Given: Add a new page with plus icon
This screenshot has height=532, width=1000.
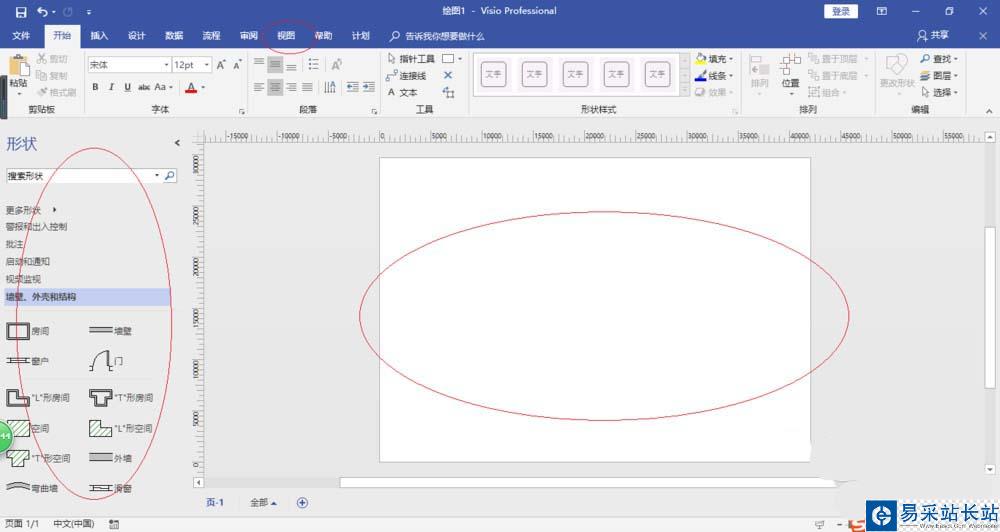Looking at the screenshot, I should tap(302, 503).
